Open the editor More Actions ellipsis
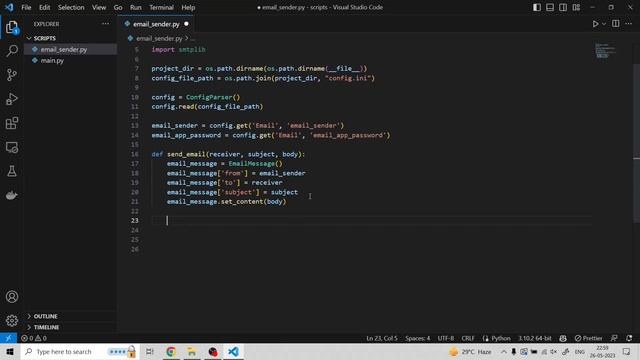Image resolution: width=640 pixels, height=360 pixels. (x=629, y=24)
